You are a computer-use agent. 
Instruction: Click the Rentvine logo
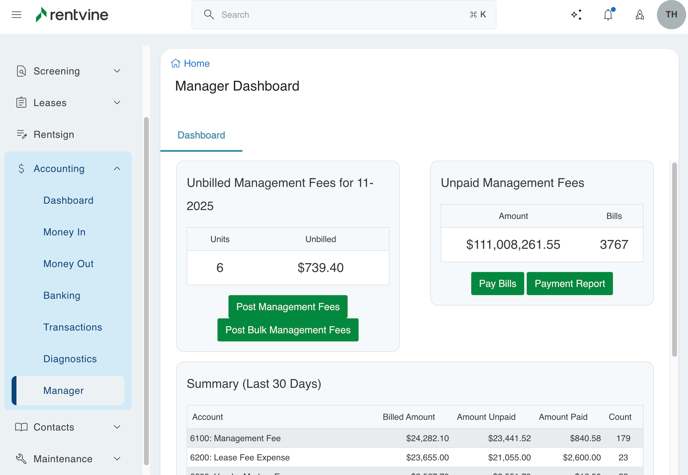72,15
